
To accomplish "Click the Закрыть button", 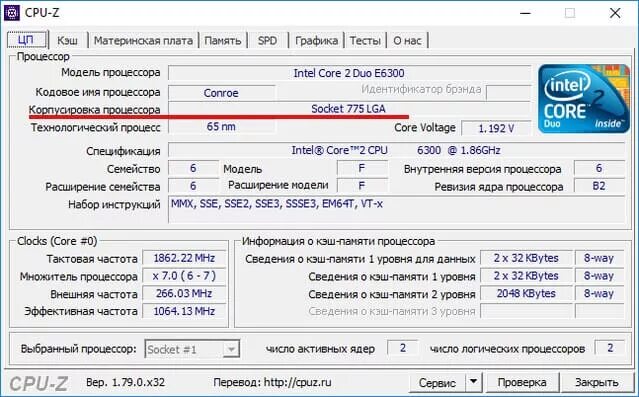I will tap(597, 382).
